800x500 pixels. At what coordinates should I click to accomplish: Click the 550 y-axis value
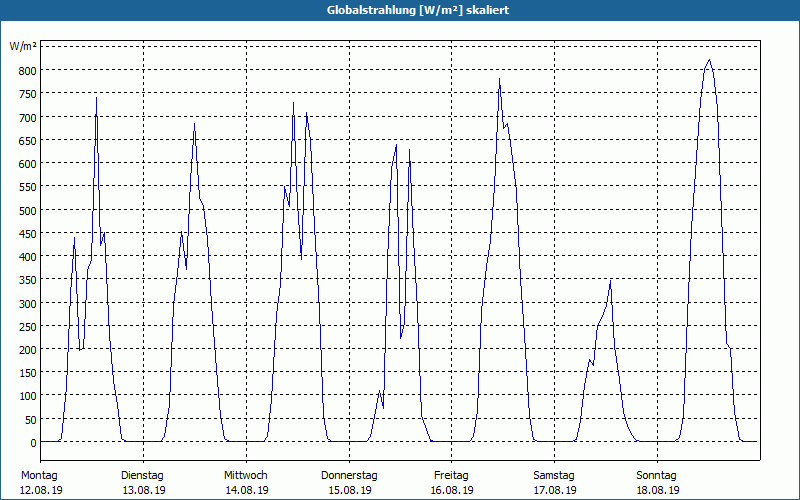point(28,187)
